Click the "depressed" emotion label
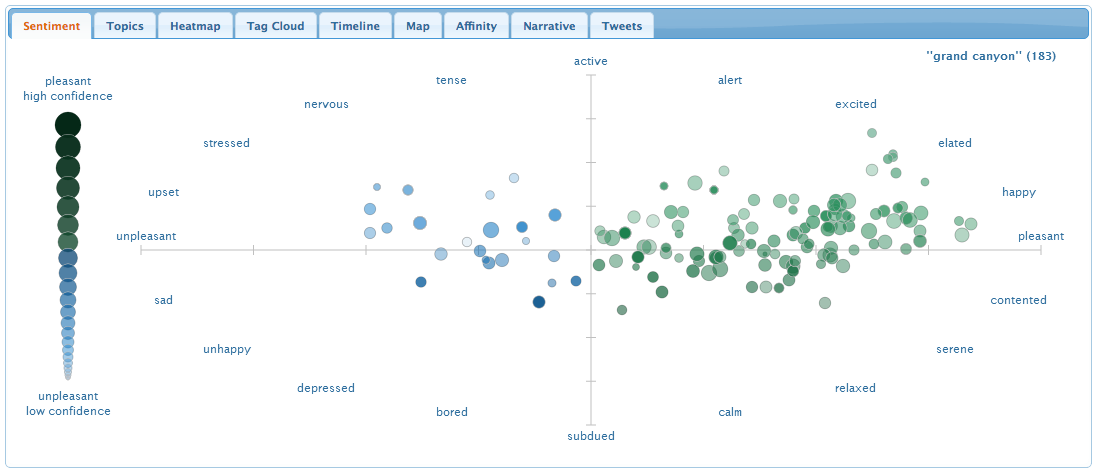 326,388
